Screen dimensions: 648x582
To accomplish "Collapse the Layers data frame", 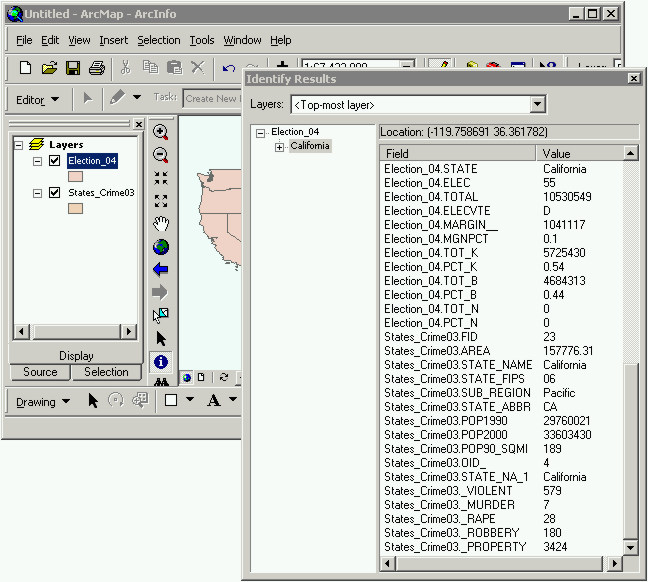I will click(19, 145).
